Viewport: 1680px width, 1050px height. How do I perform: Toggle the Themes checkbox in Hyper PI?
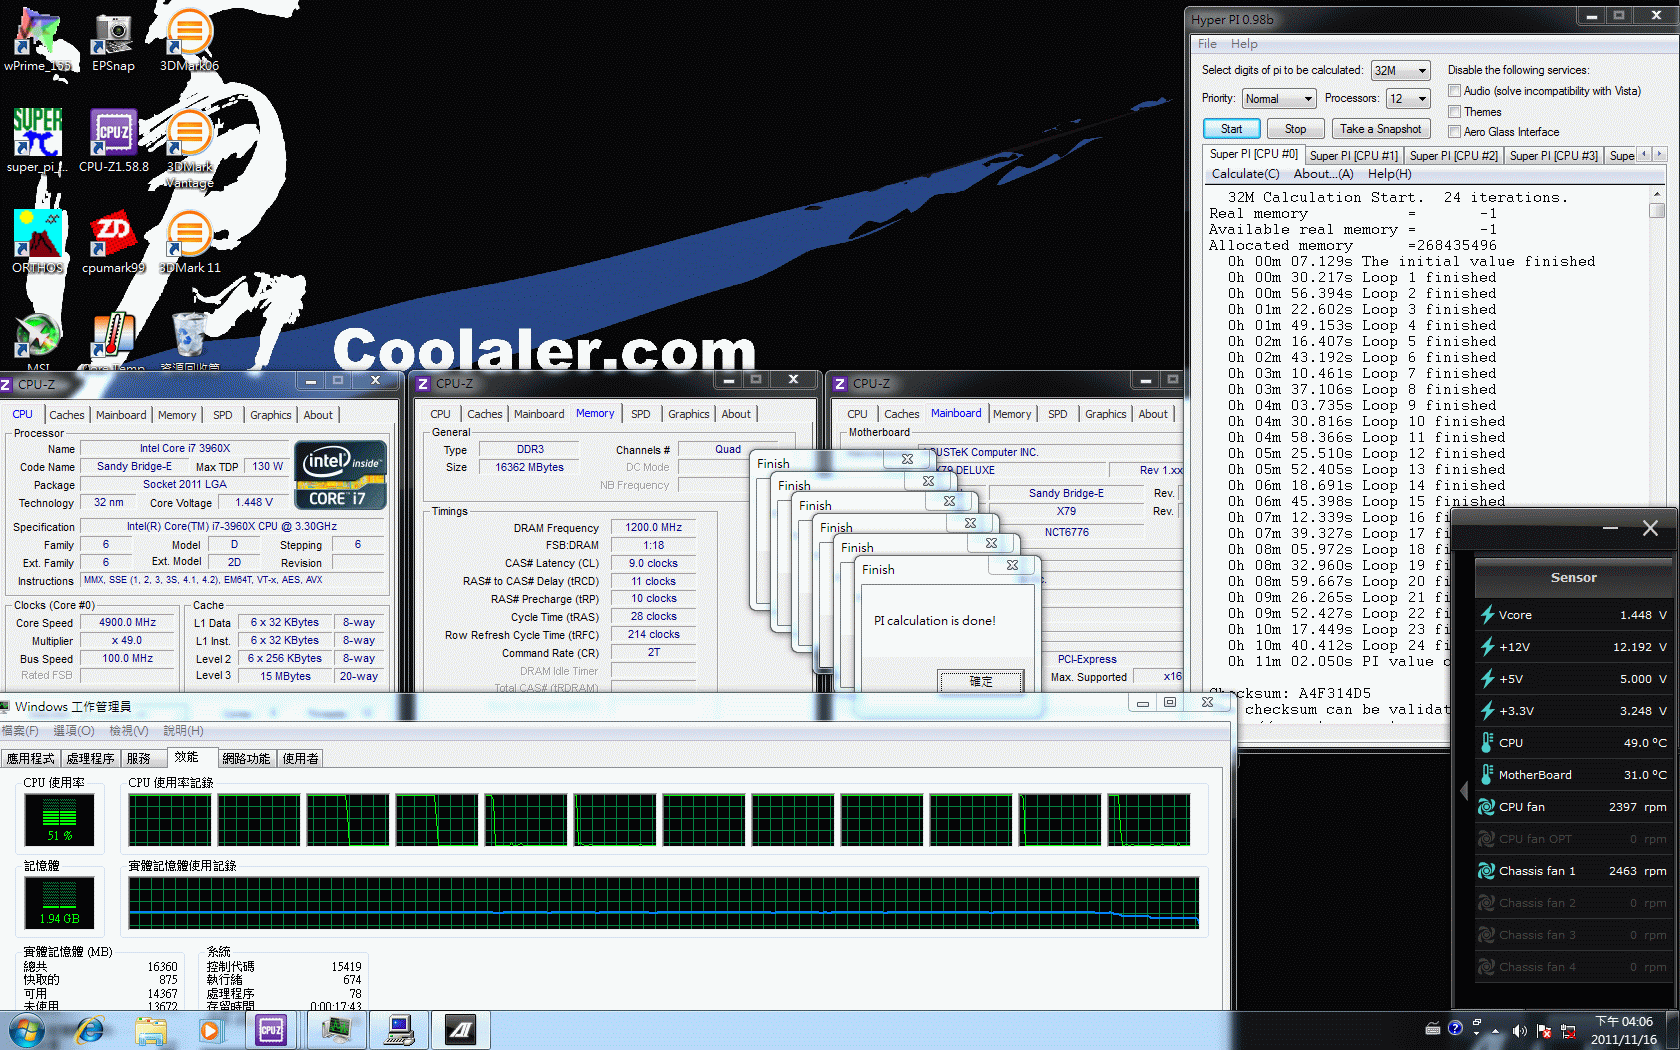click(x=1455, y=112)
